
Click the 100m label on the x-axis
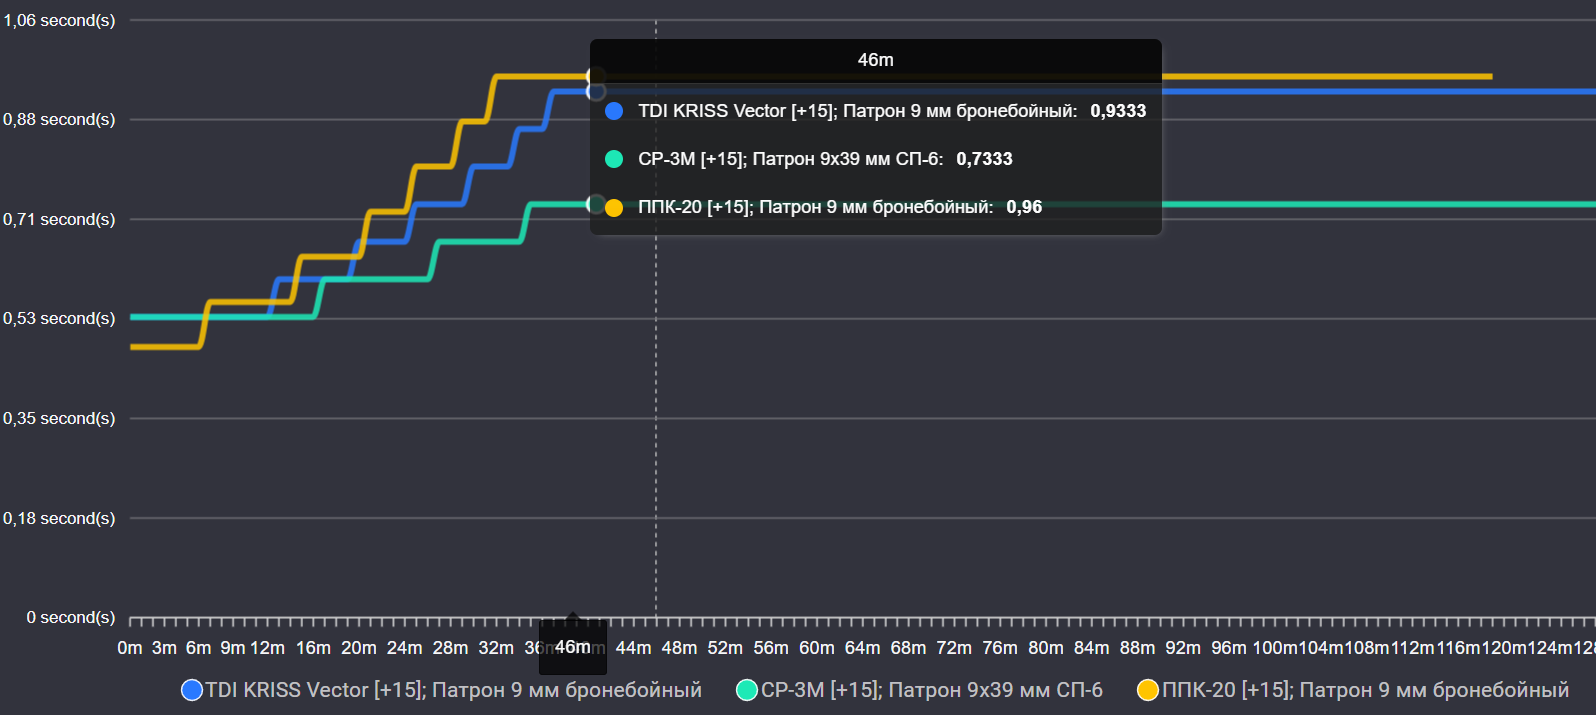1275,648
